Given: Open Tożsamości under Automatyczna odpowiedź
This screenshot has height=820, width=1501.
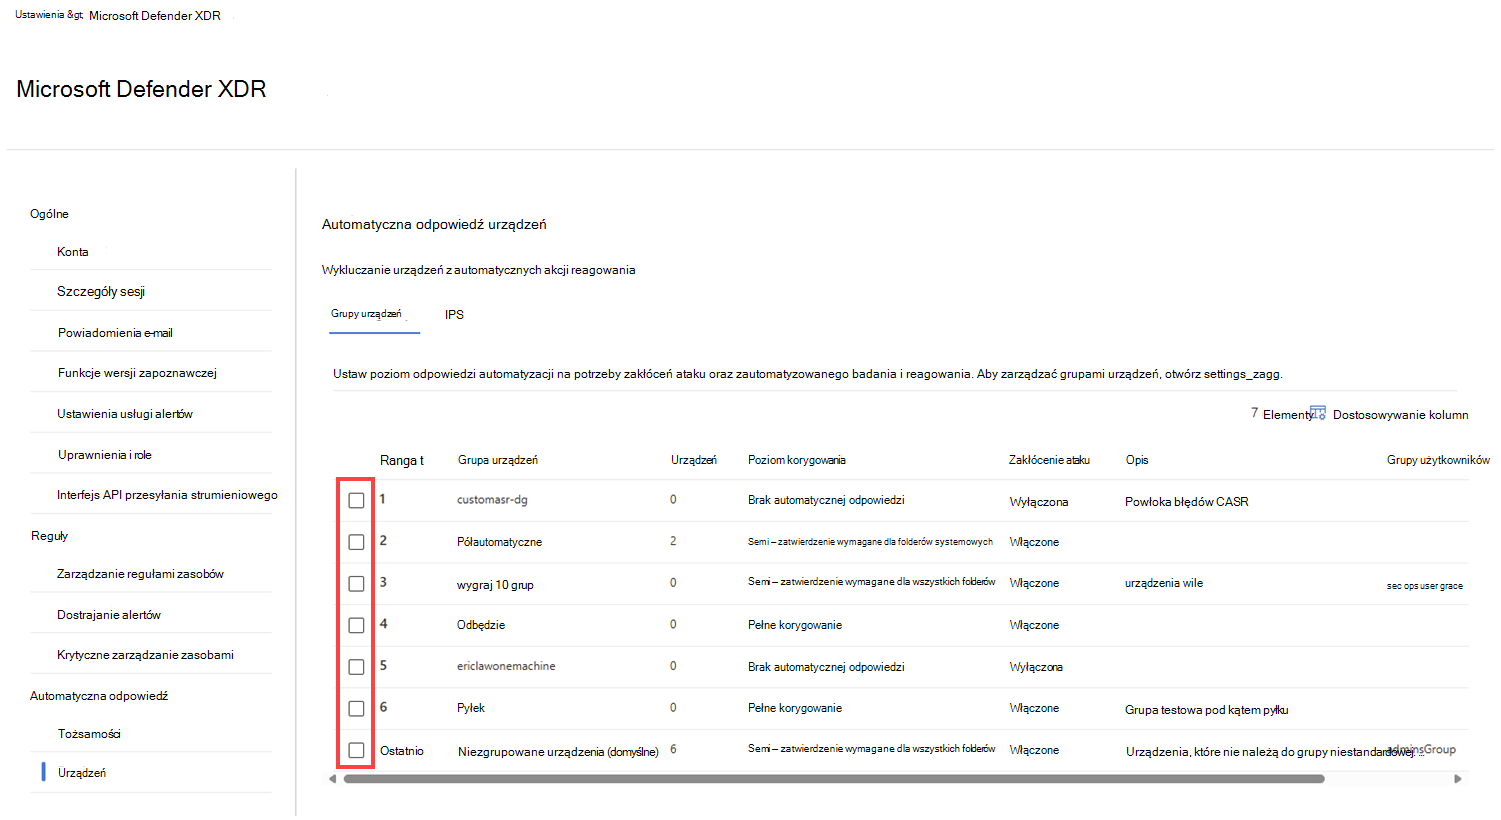Looking at the screenshot, I should click(89, 734).
